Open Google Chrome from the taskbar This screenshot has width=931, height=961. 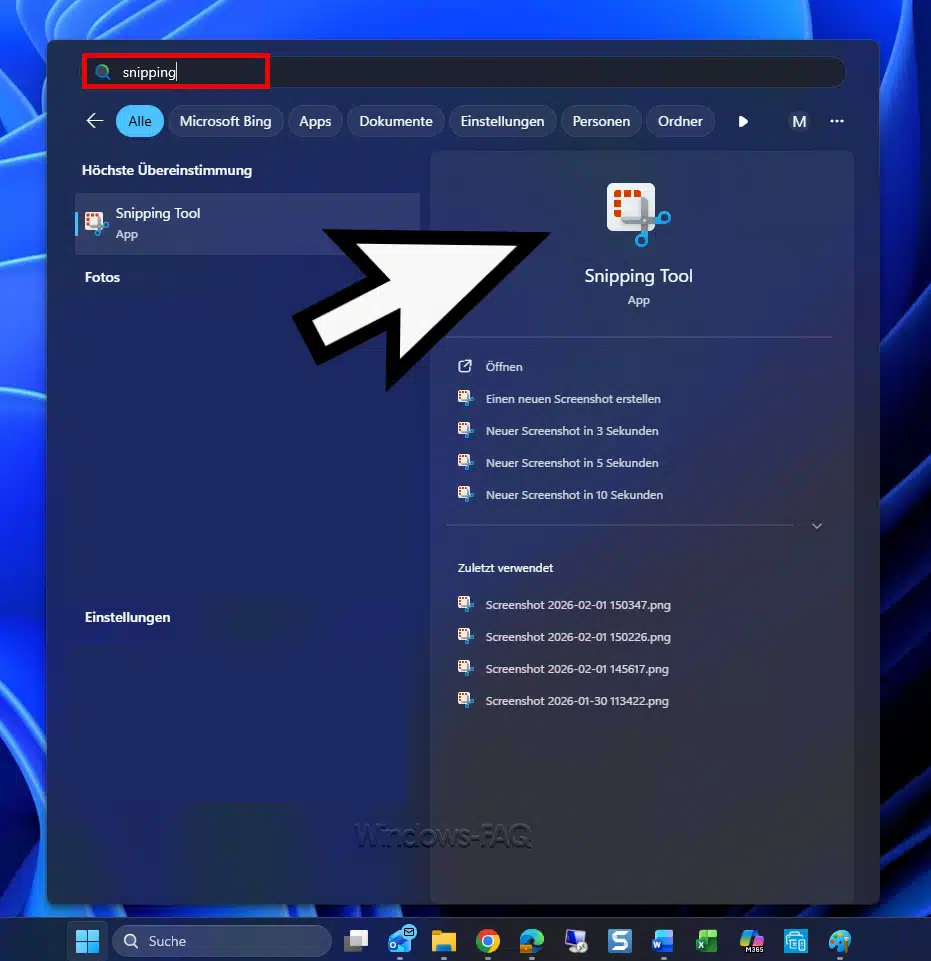coord(488,941)
